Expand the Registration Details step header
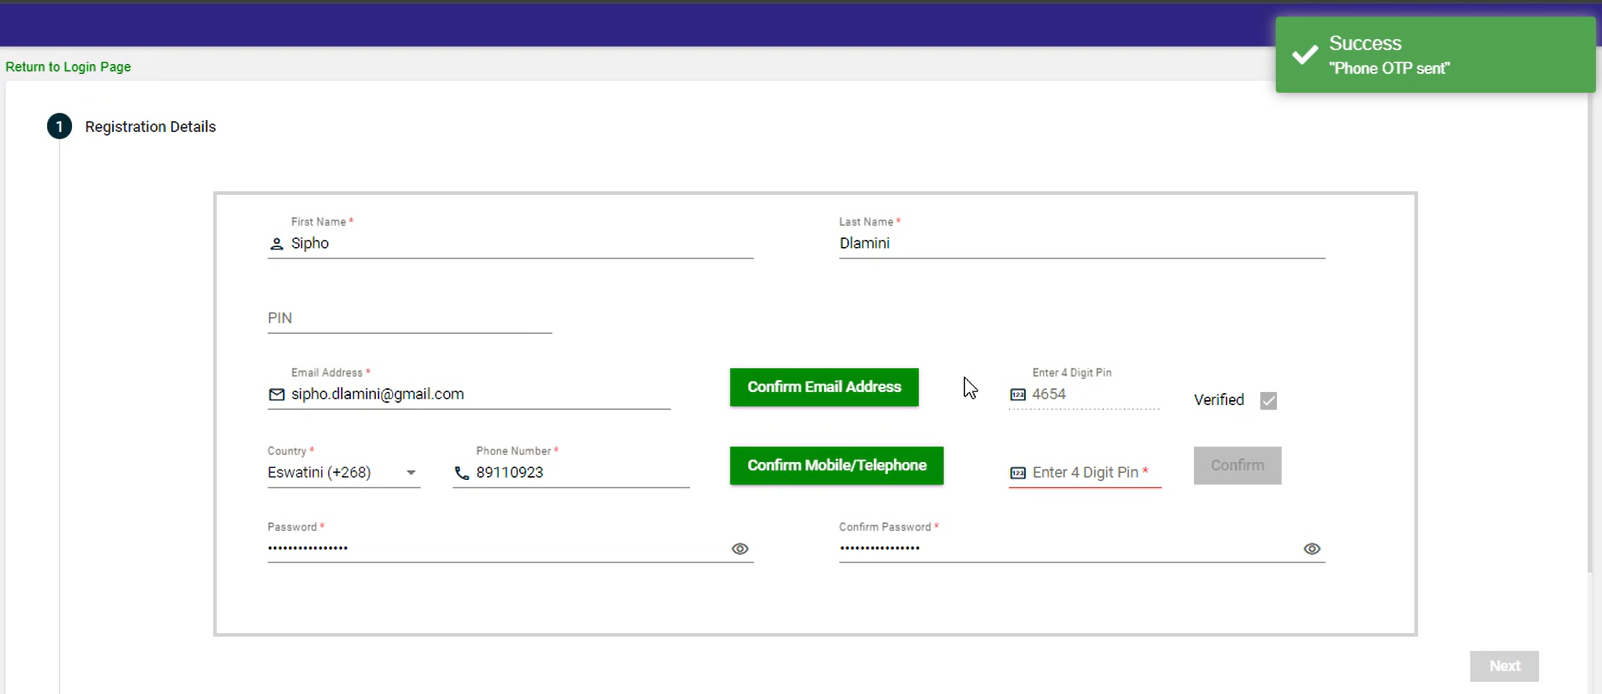 pos(150,127)
